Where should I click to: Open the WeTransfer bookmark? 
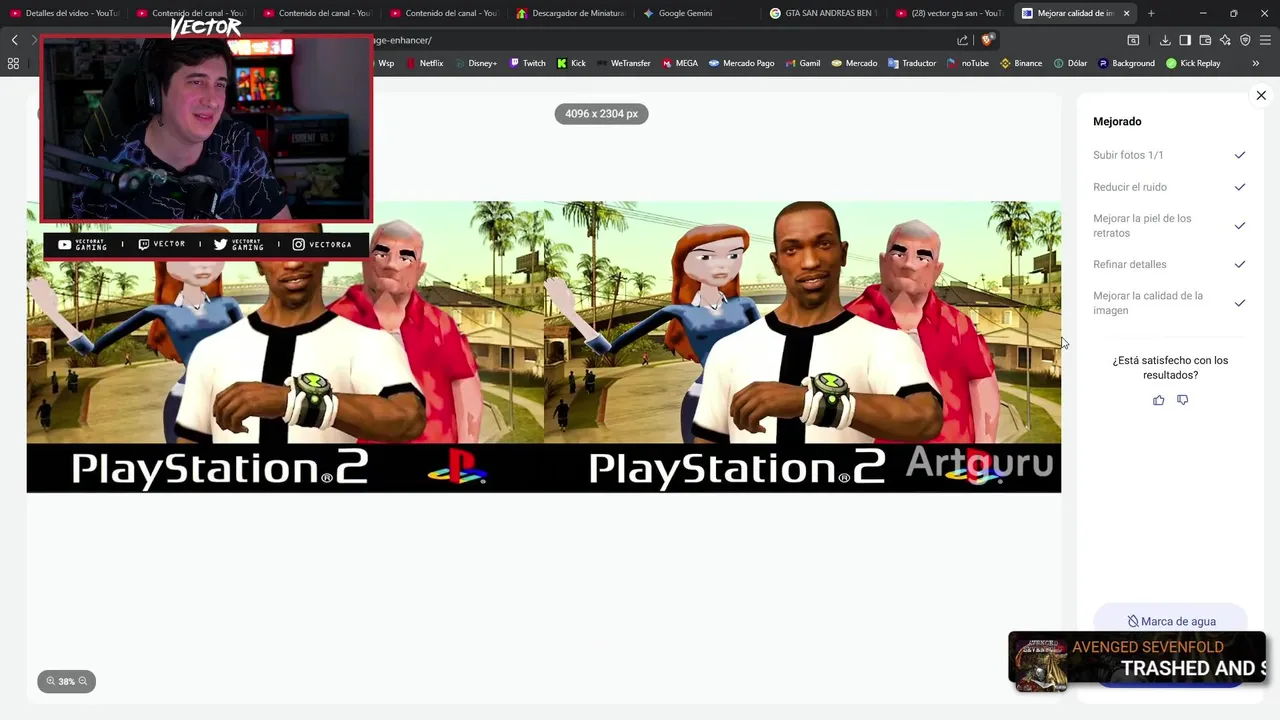[x=623, y=63]
